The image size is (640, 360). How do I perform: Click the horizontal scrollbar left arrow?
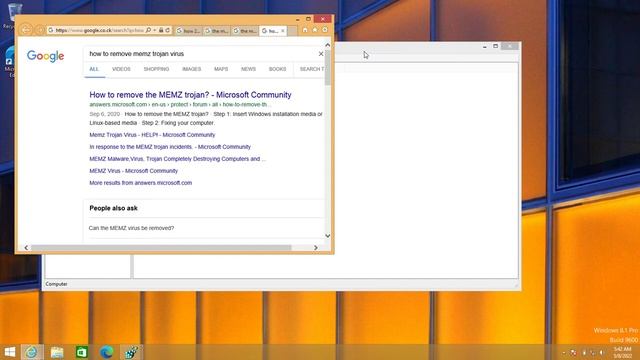click(x=26, y=248)
